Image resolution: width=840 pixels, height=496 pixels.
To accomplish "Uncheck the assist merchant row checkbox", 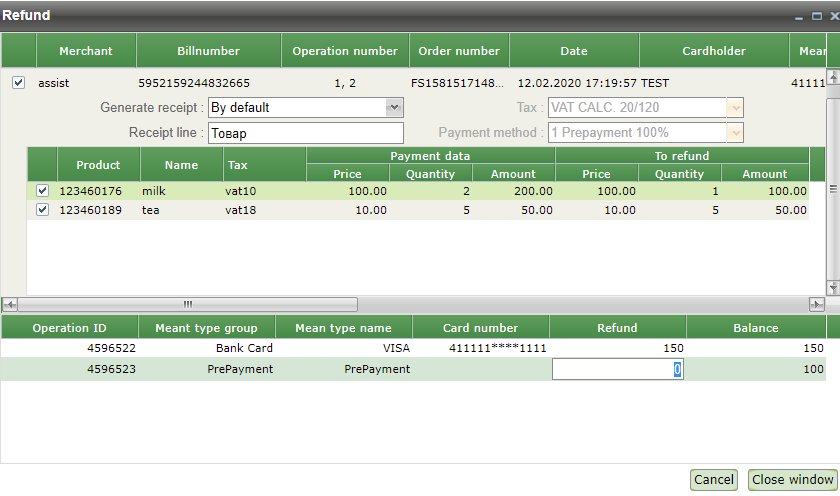I will coord(18,83).
